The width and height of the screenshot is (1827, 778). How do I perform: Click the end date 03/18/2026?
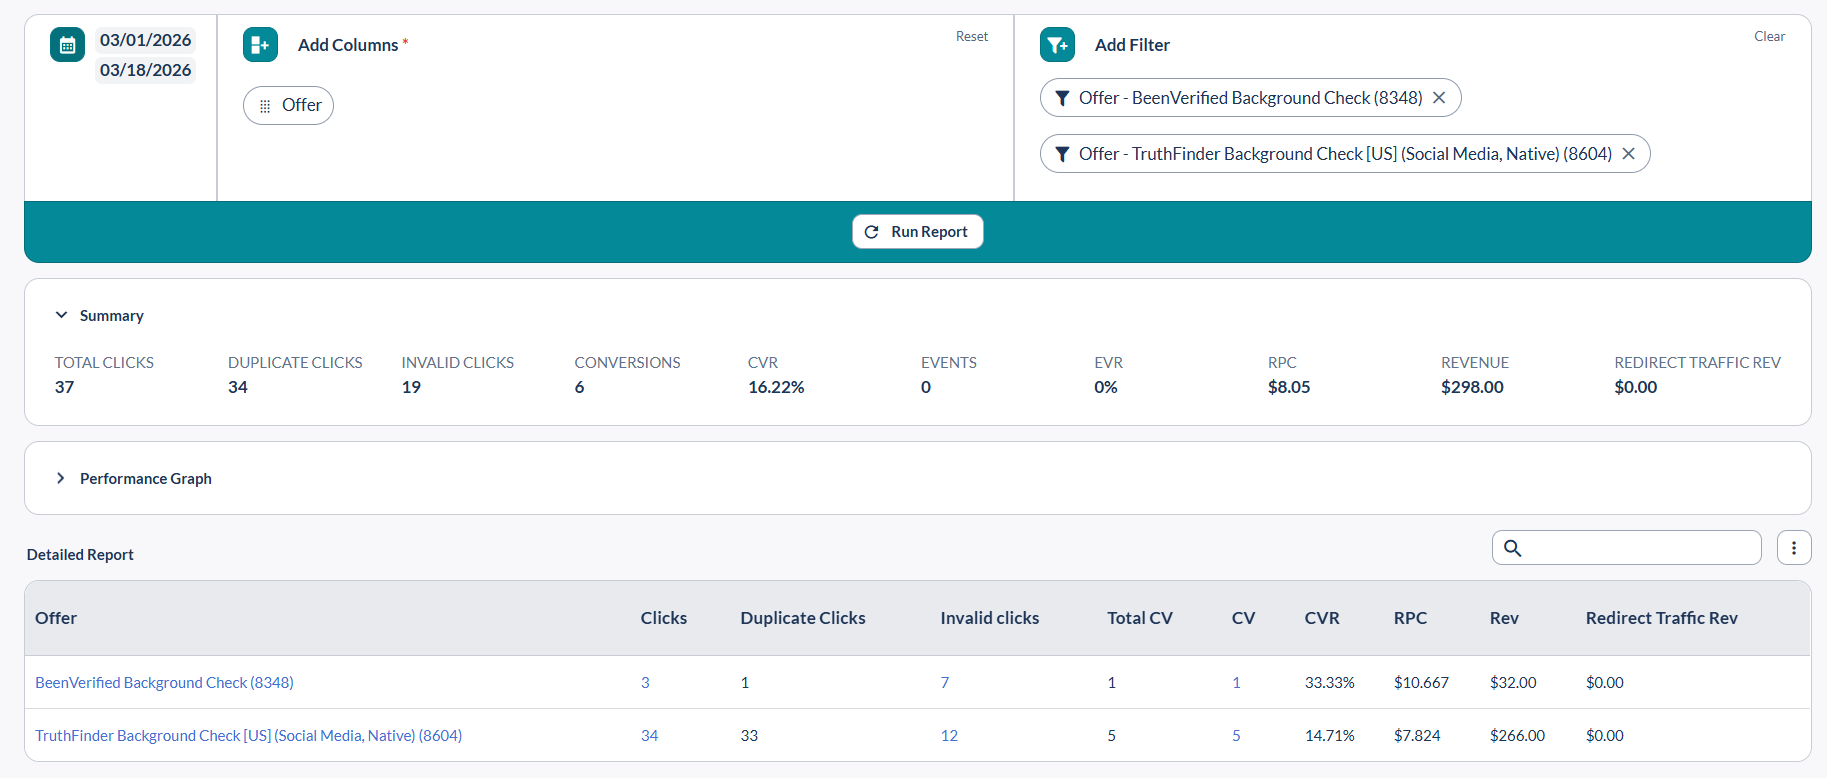tap(145, 70)
